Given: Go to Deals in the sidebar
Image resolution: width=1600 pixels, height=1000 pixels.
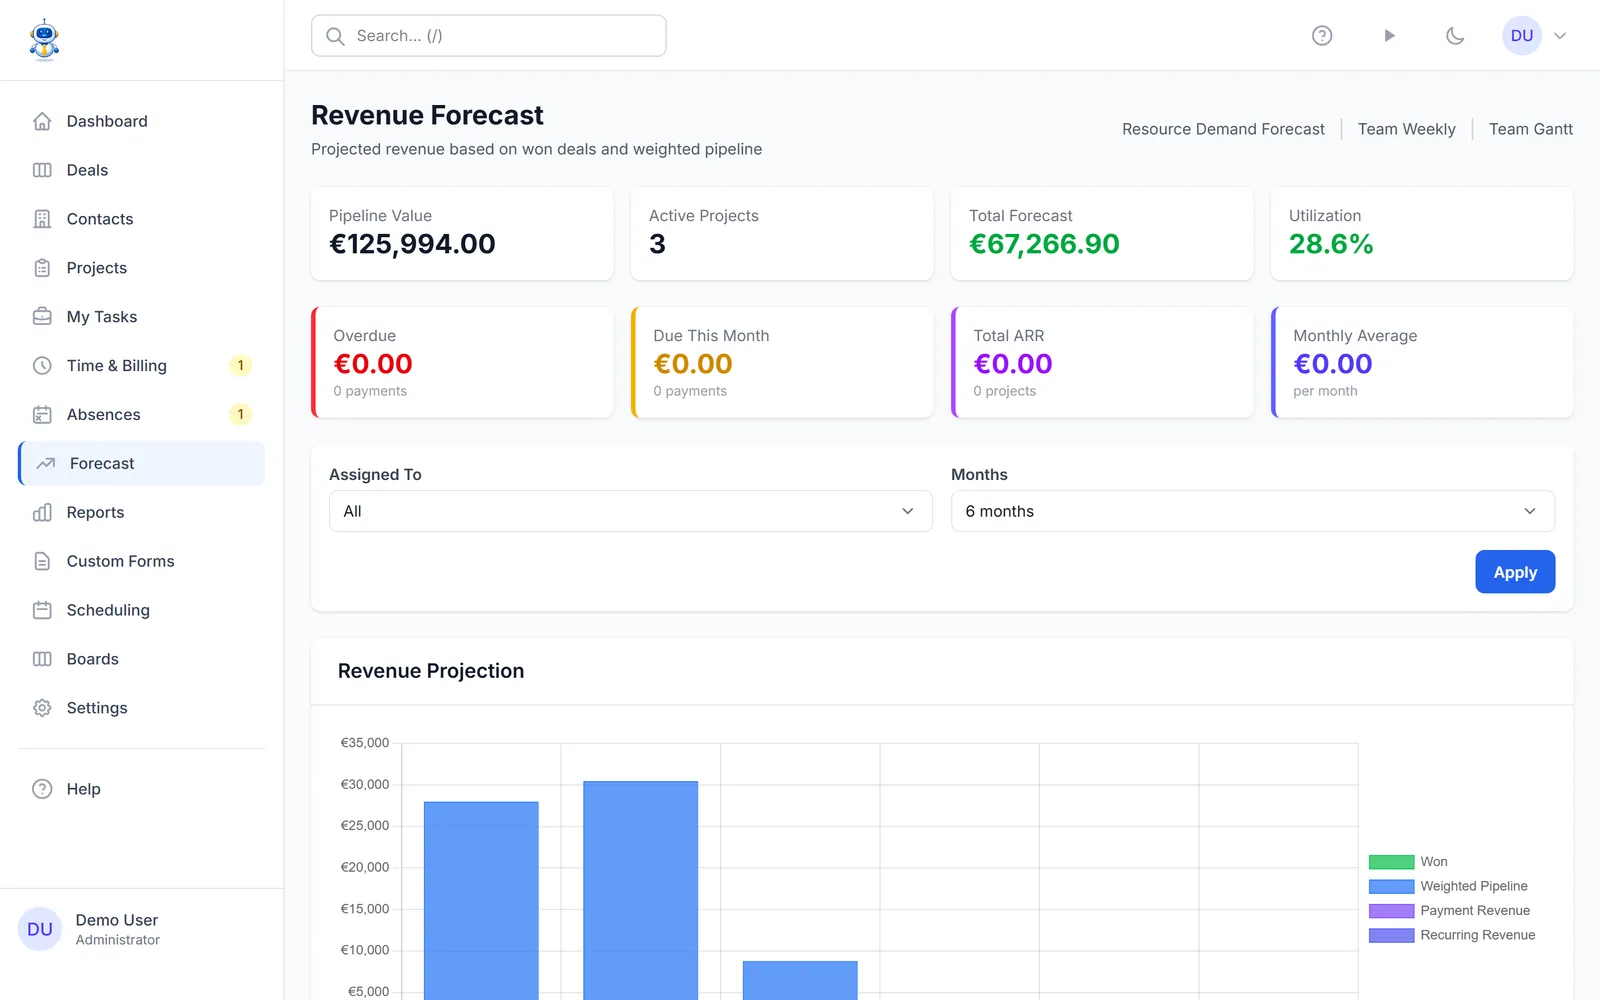Looking at the screenshot, I should [141, 170].
